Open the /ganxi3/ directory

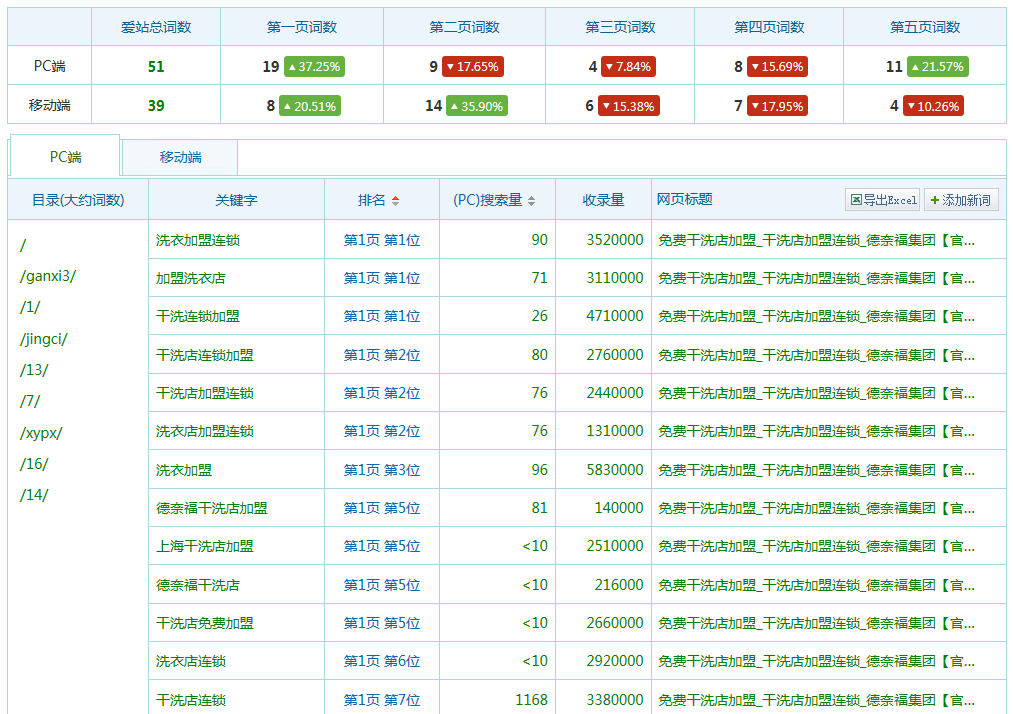coord(47,276)
